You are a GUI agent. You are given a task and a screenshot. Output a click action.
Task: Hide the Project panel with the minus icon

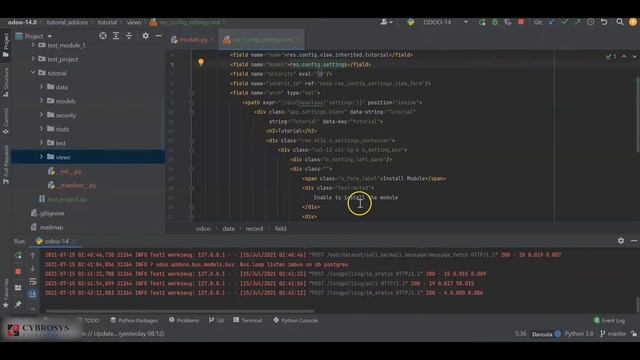159,36
